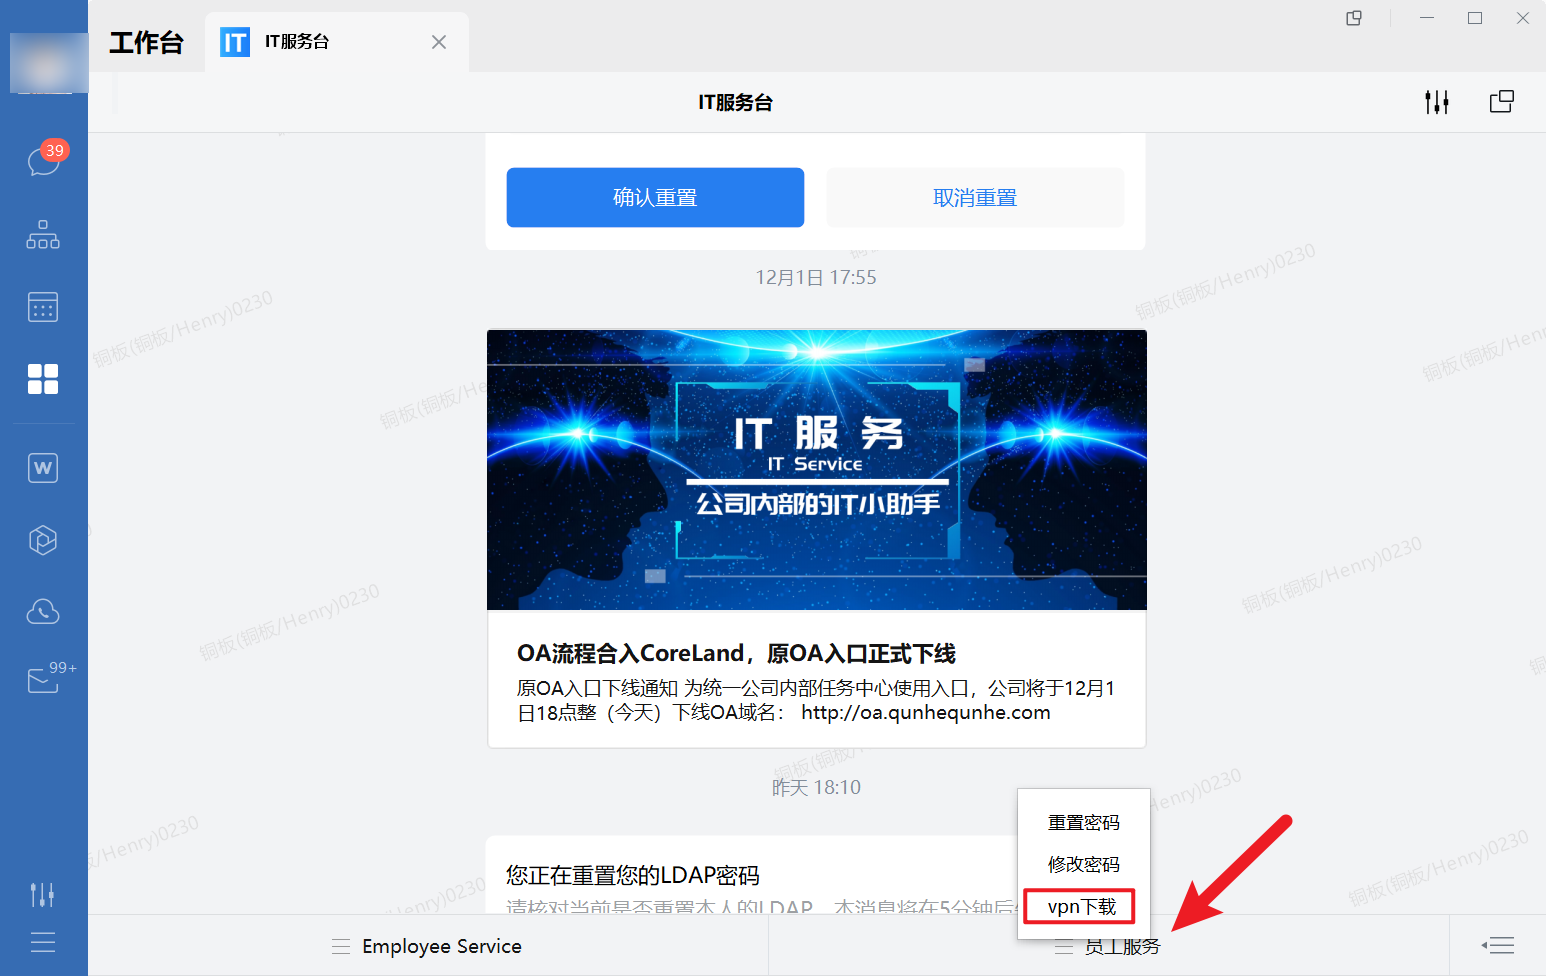Open sidebar settings sliders icon at bottom left

pos(42,894)
